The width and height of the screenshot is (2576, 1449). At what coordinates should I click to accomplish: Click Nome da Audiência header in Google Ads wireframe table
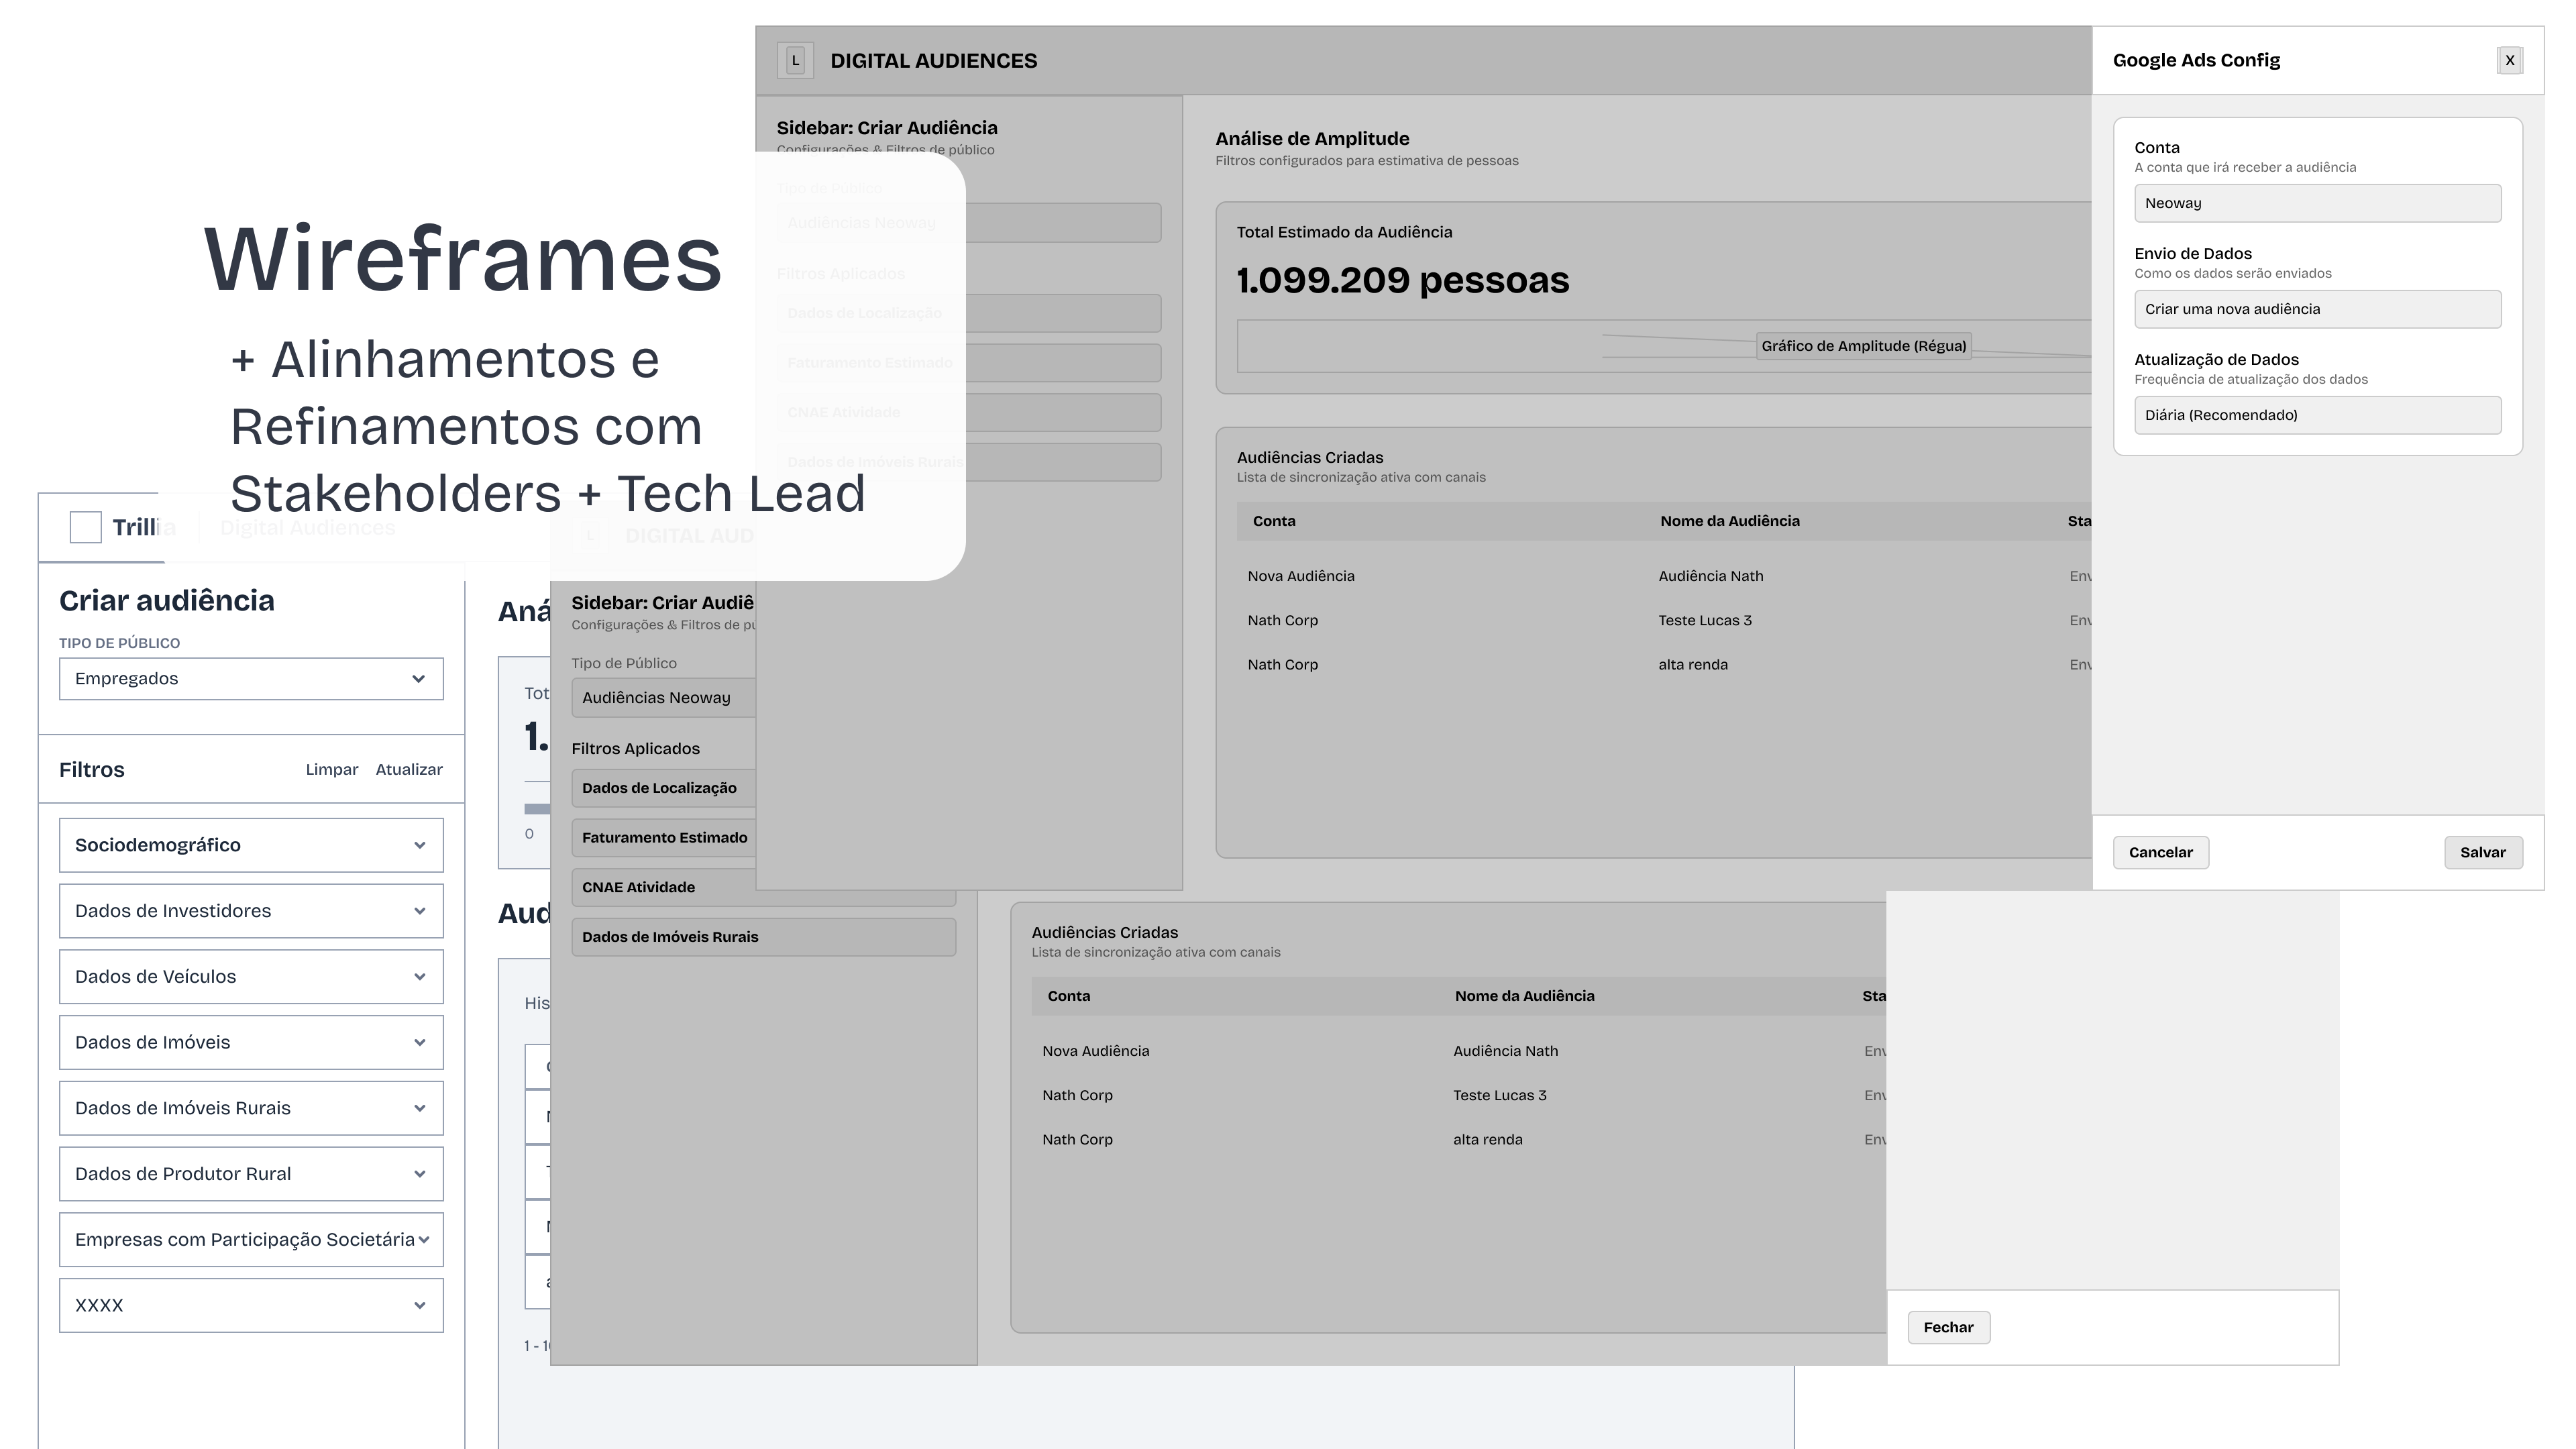tap(1730, 521)
